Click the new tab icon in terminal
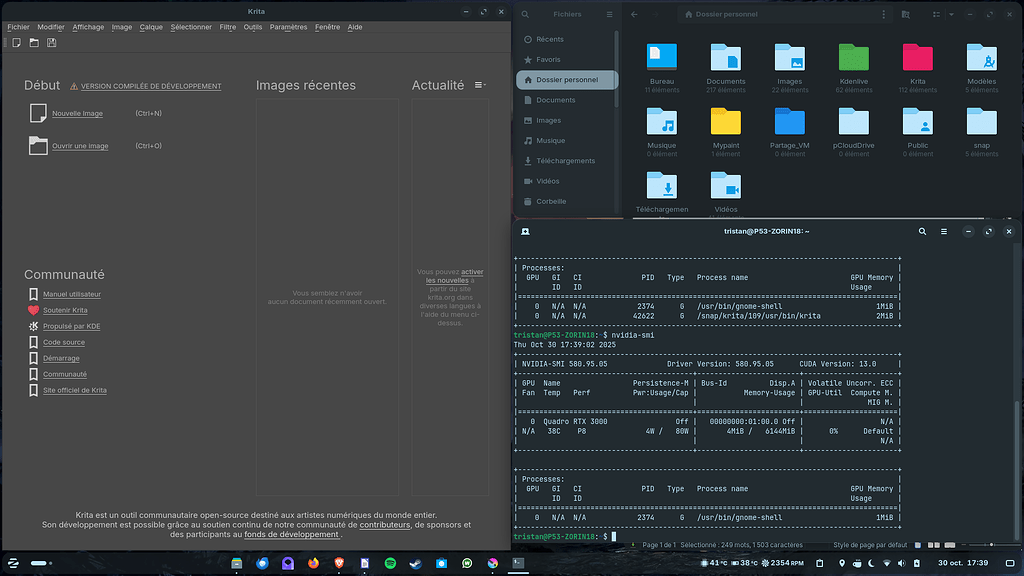The width and height of the screenshot is (1024, 576). pos(525,231)
